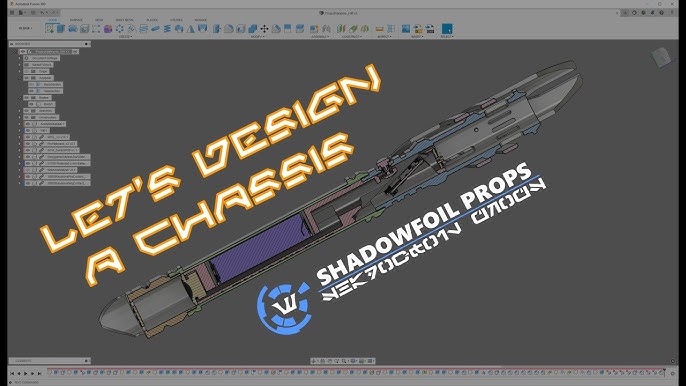
Task: Toggle visibility eye of the Bodies folder
Action: click(x=27, y=97)
